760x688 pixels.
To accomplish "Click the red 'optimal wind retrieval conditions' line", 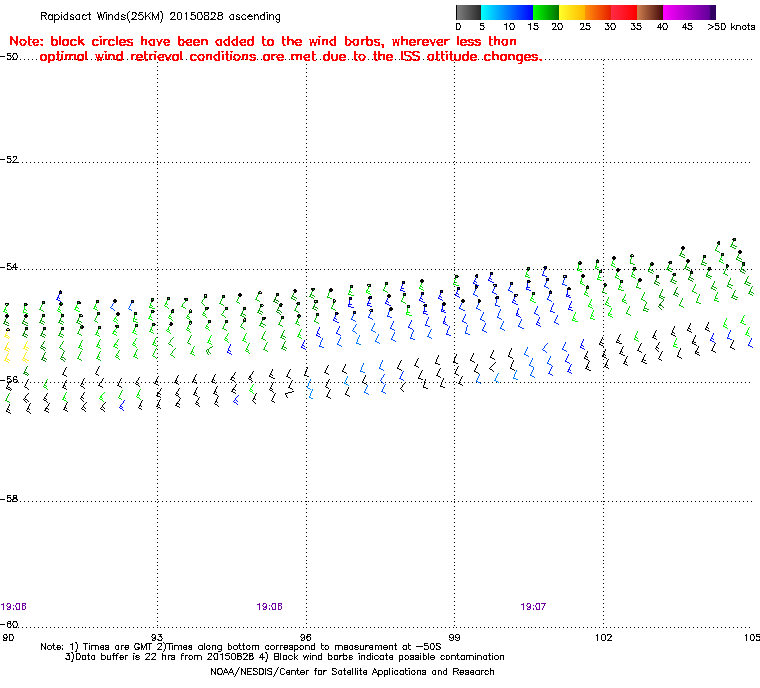I will tap(290, 57).
